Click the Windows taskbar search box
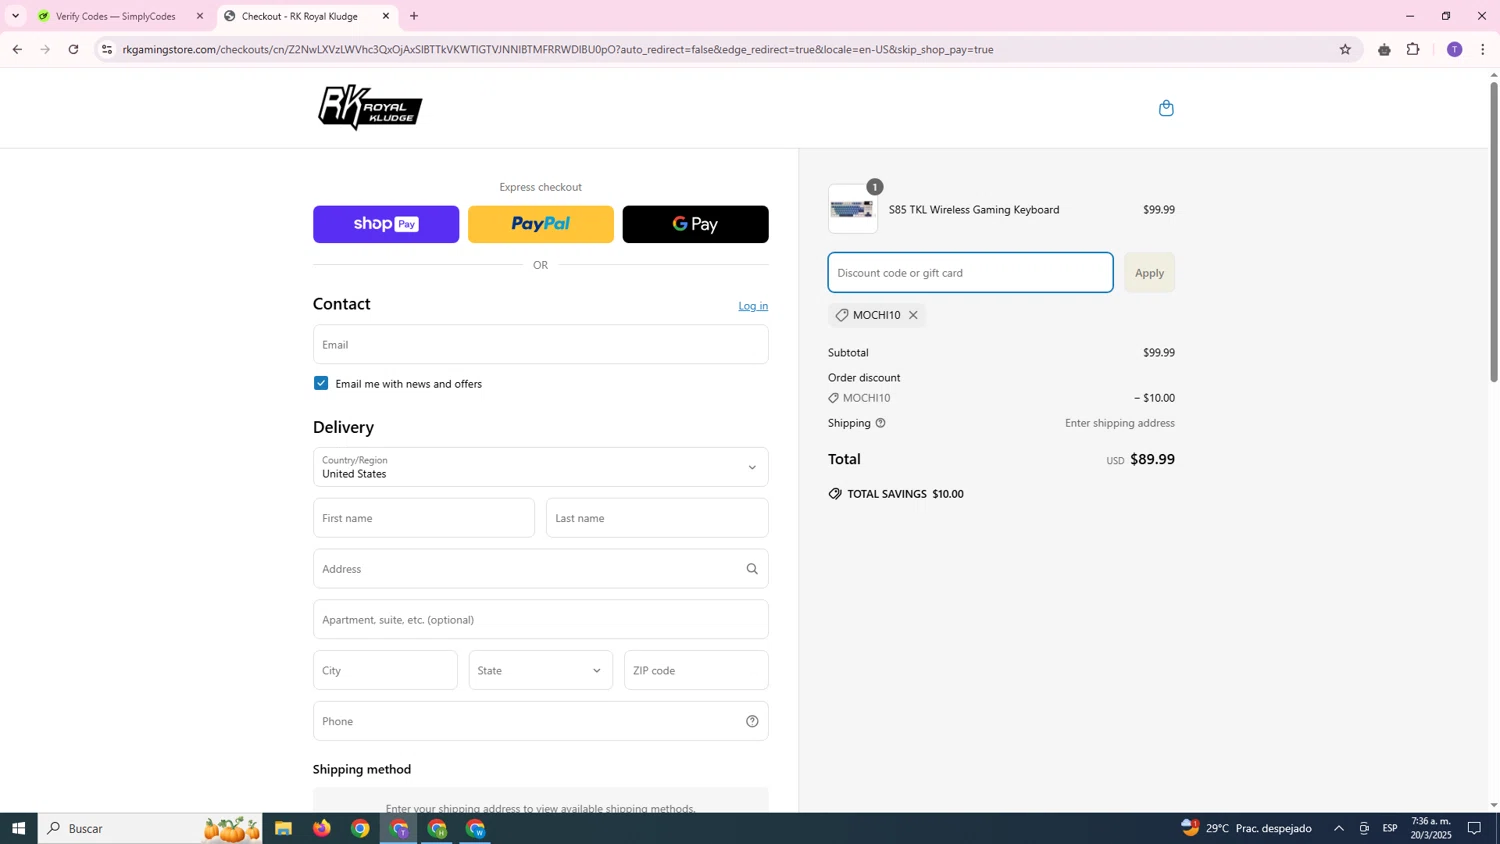The height and width of the screenshot is (844, 1500). click(x=150, y=828)
